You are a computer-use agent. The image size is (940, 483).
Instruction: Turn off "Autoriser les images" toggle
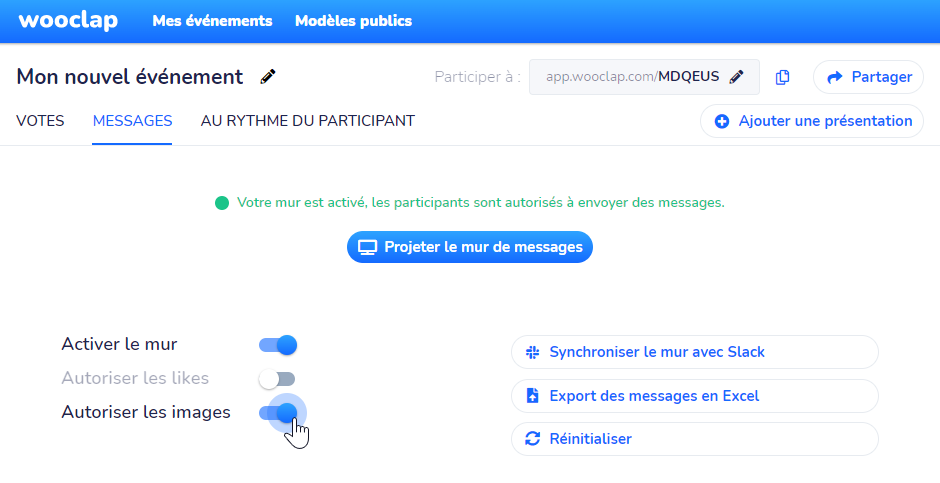[x=278, y=412]
